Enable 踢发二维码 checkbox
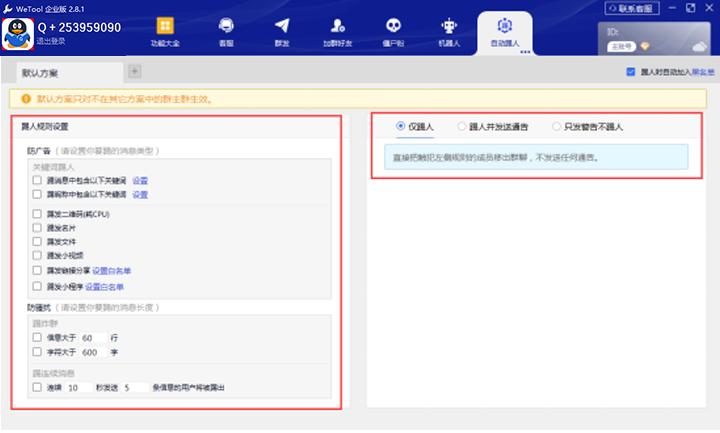The image size is (720, 433). pos(37,214)
